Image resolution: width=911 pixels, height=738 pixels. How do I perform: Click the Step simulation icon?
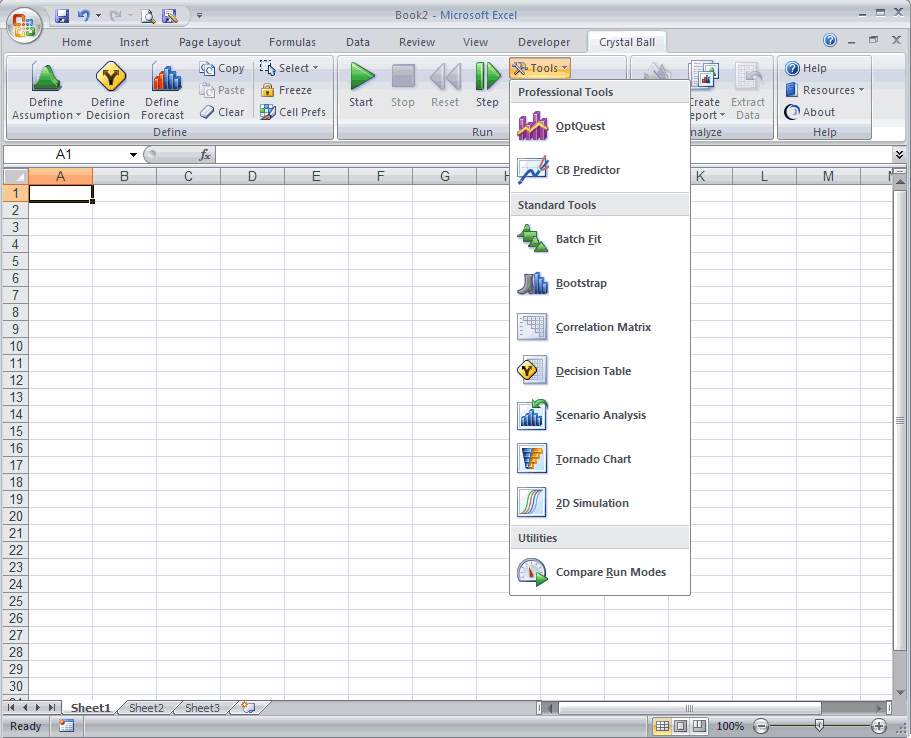[487, 78]
